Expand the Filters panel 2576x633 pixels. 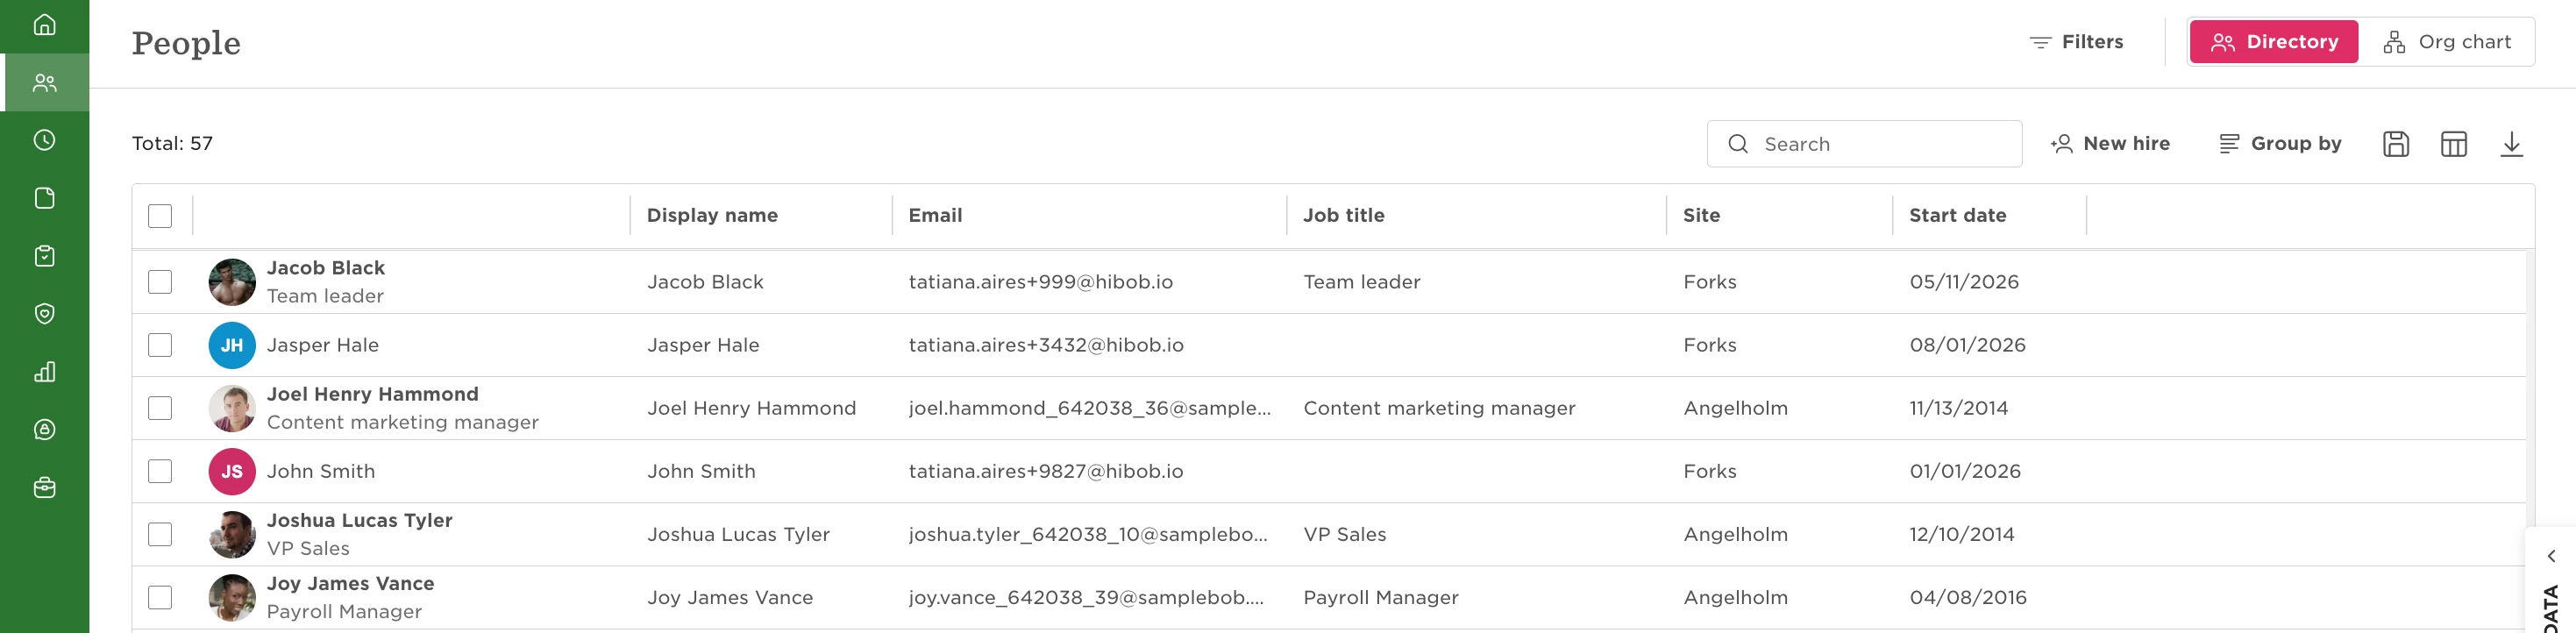(2076, 42)
